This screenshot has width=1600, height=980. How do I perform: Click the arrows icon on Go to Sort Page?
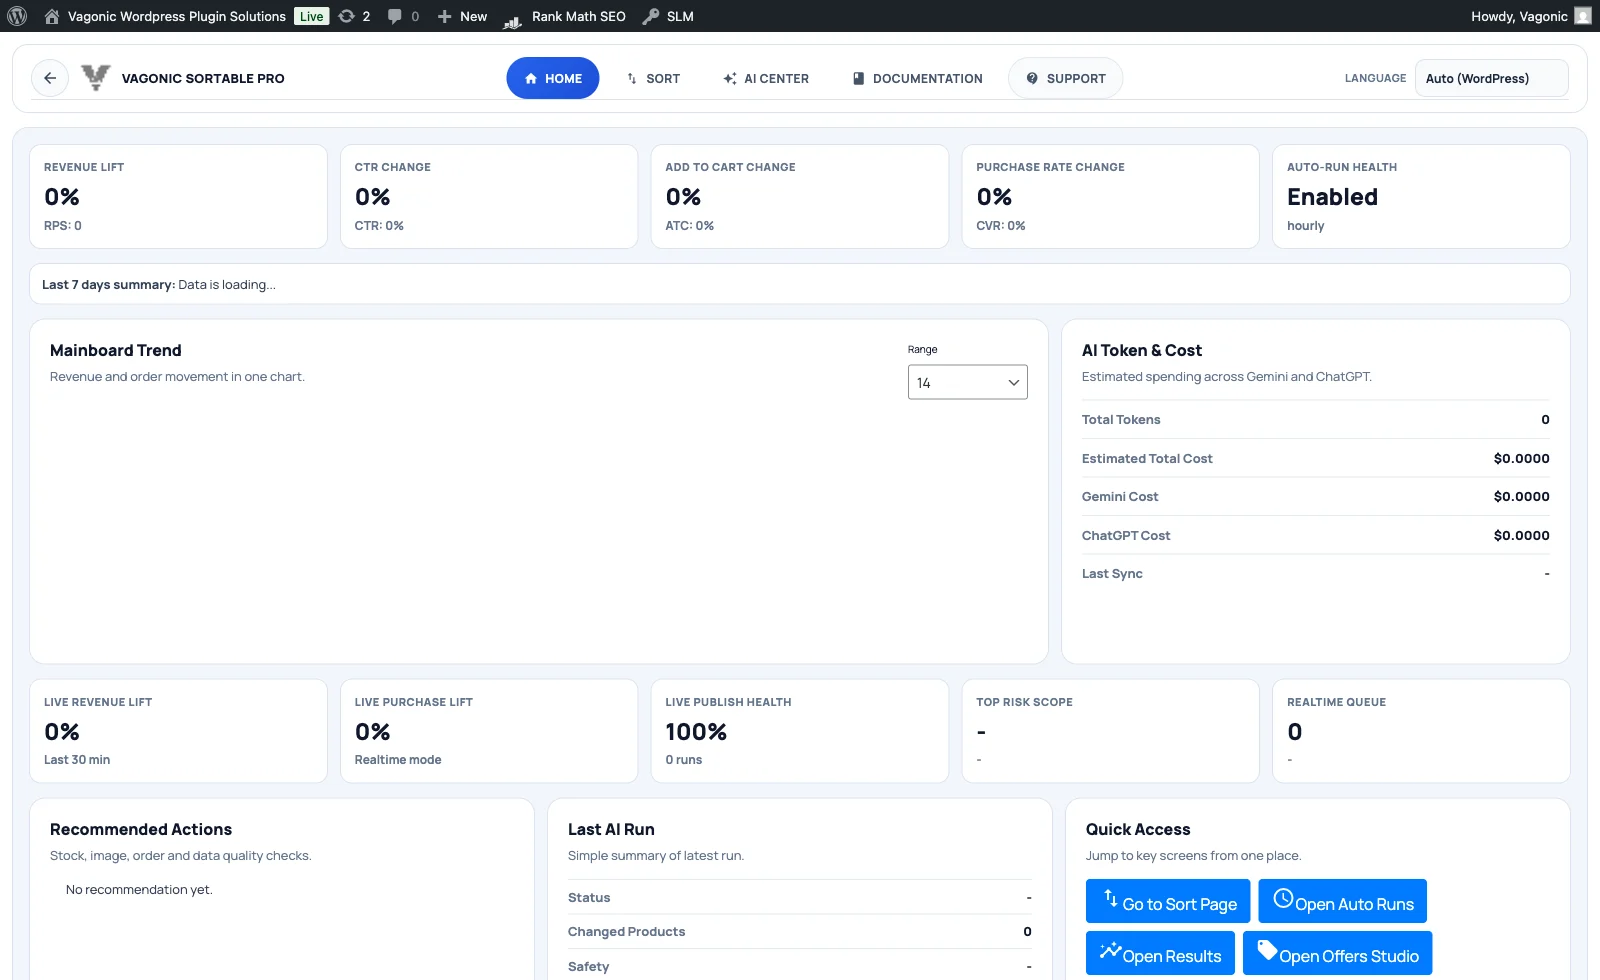pyautogui.click(x=1111, y=898)
